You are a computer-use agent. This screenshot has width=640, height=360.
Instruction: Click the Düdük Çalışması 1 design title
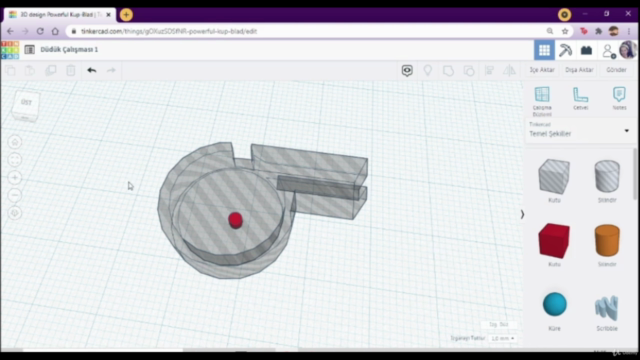click(x=69, y=49)
